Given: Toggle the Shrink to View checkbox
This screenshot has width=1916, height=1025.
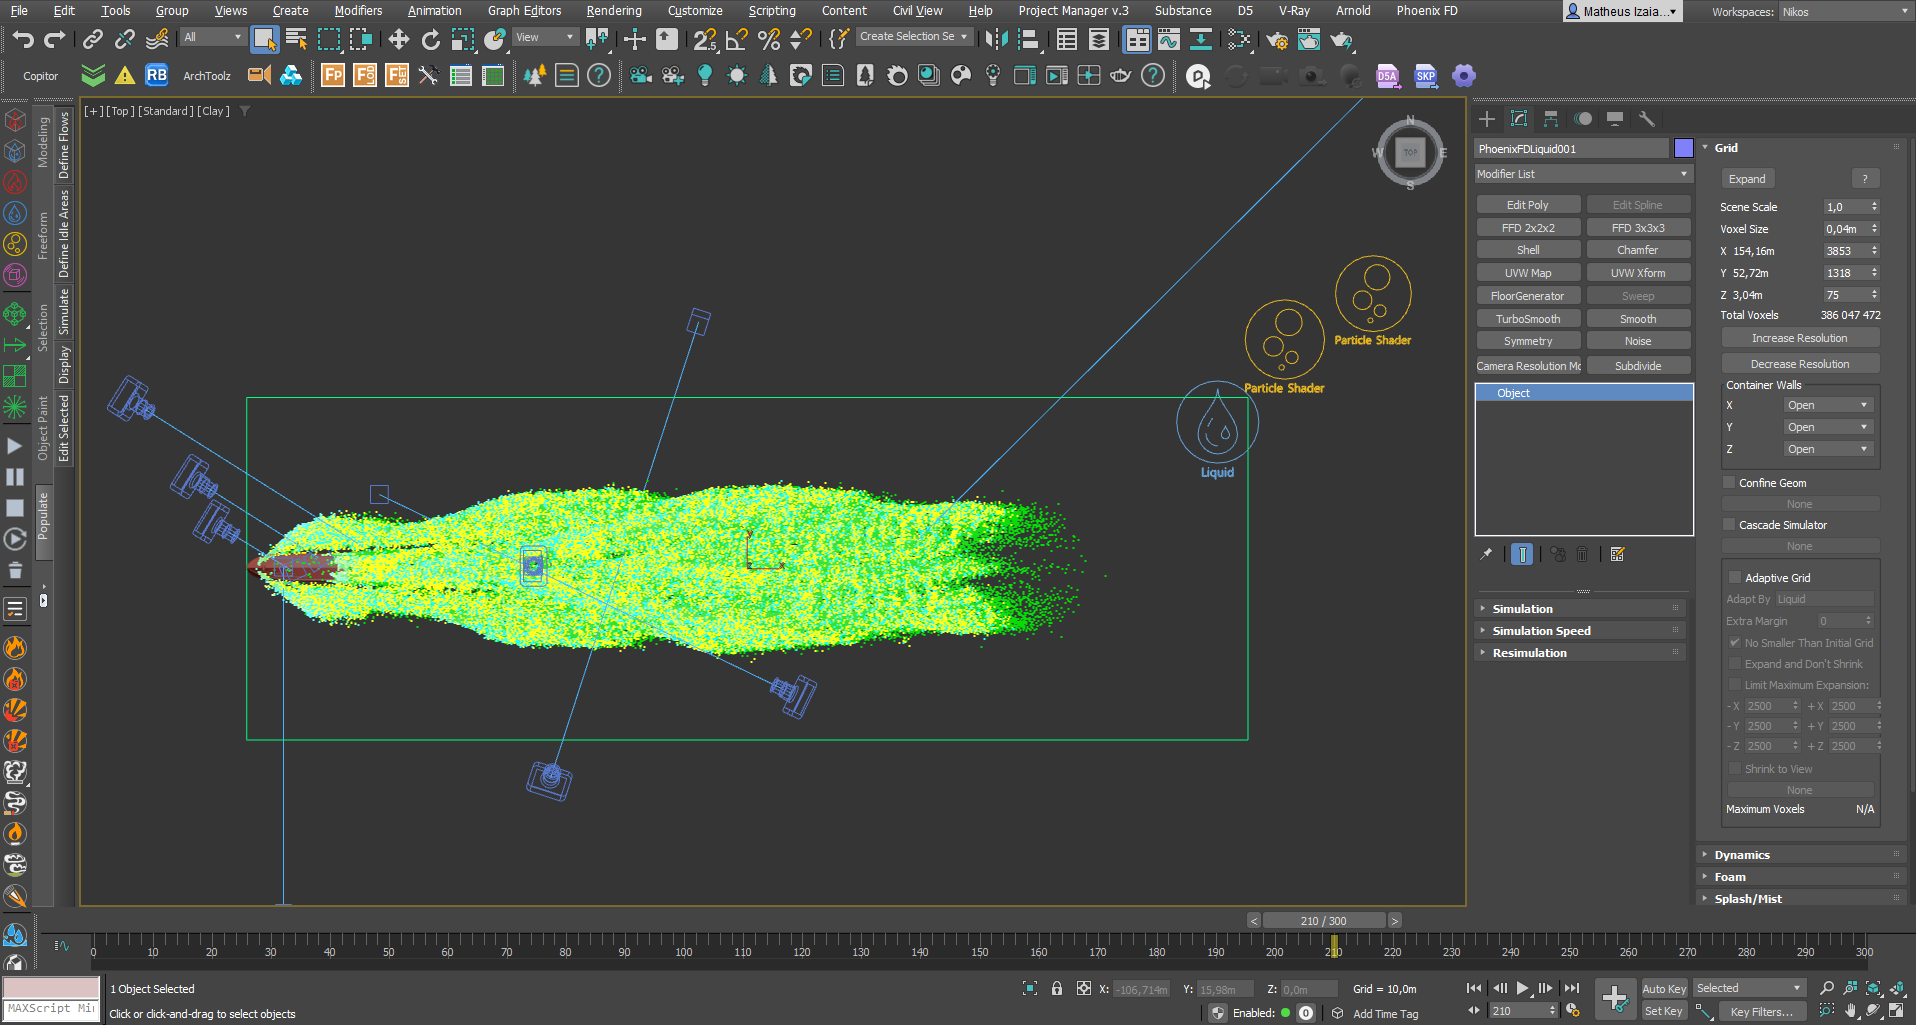Looking at the screenshot, I should click(1735, 769).
